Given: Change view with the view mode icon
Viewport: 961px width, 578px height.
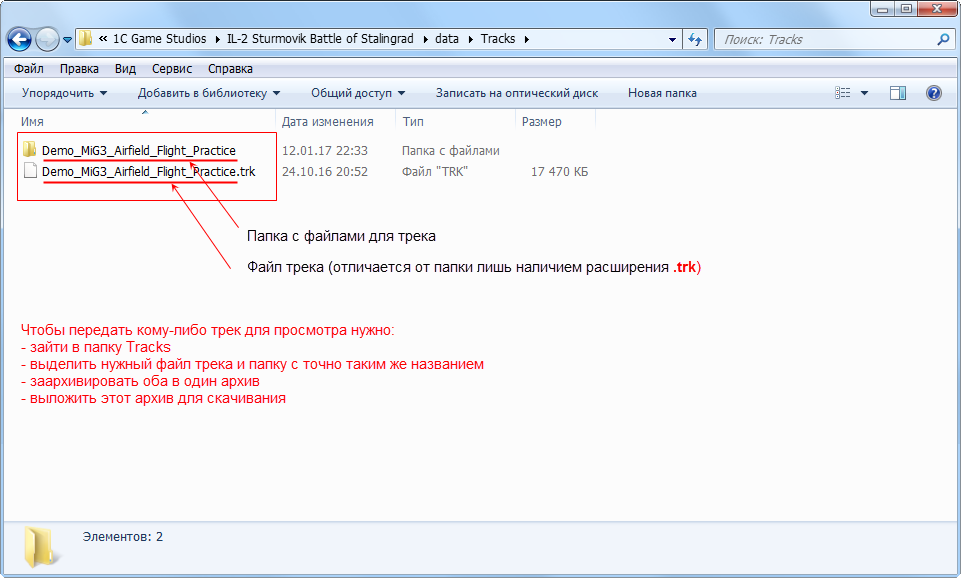Looking at the screenshot, I should (x=843, y=93).
